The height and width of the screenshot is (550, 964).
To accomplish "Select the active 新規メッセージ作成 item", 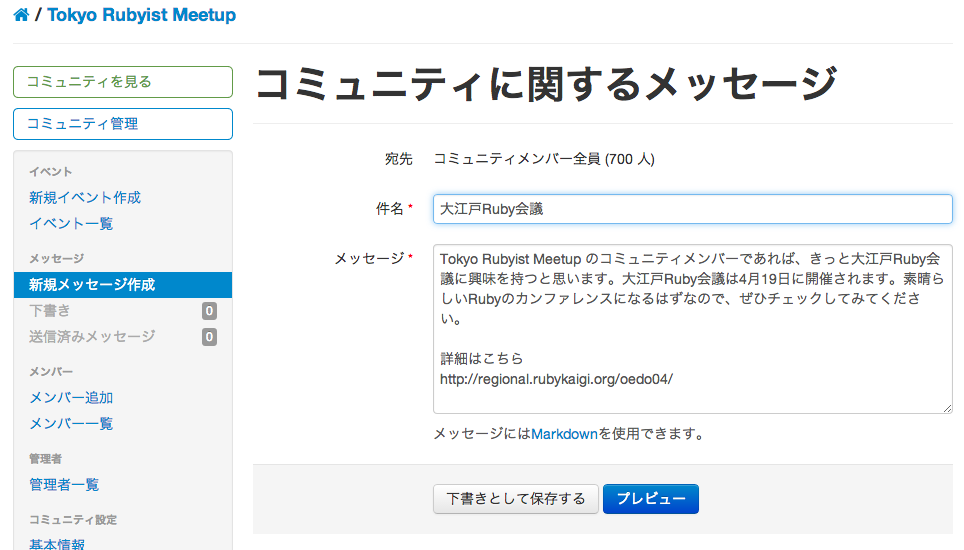I will pos(123,285).
